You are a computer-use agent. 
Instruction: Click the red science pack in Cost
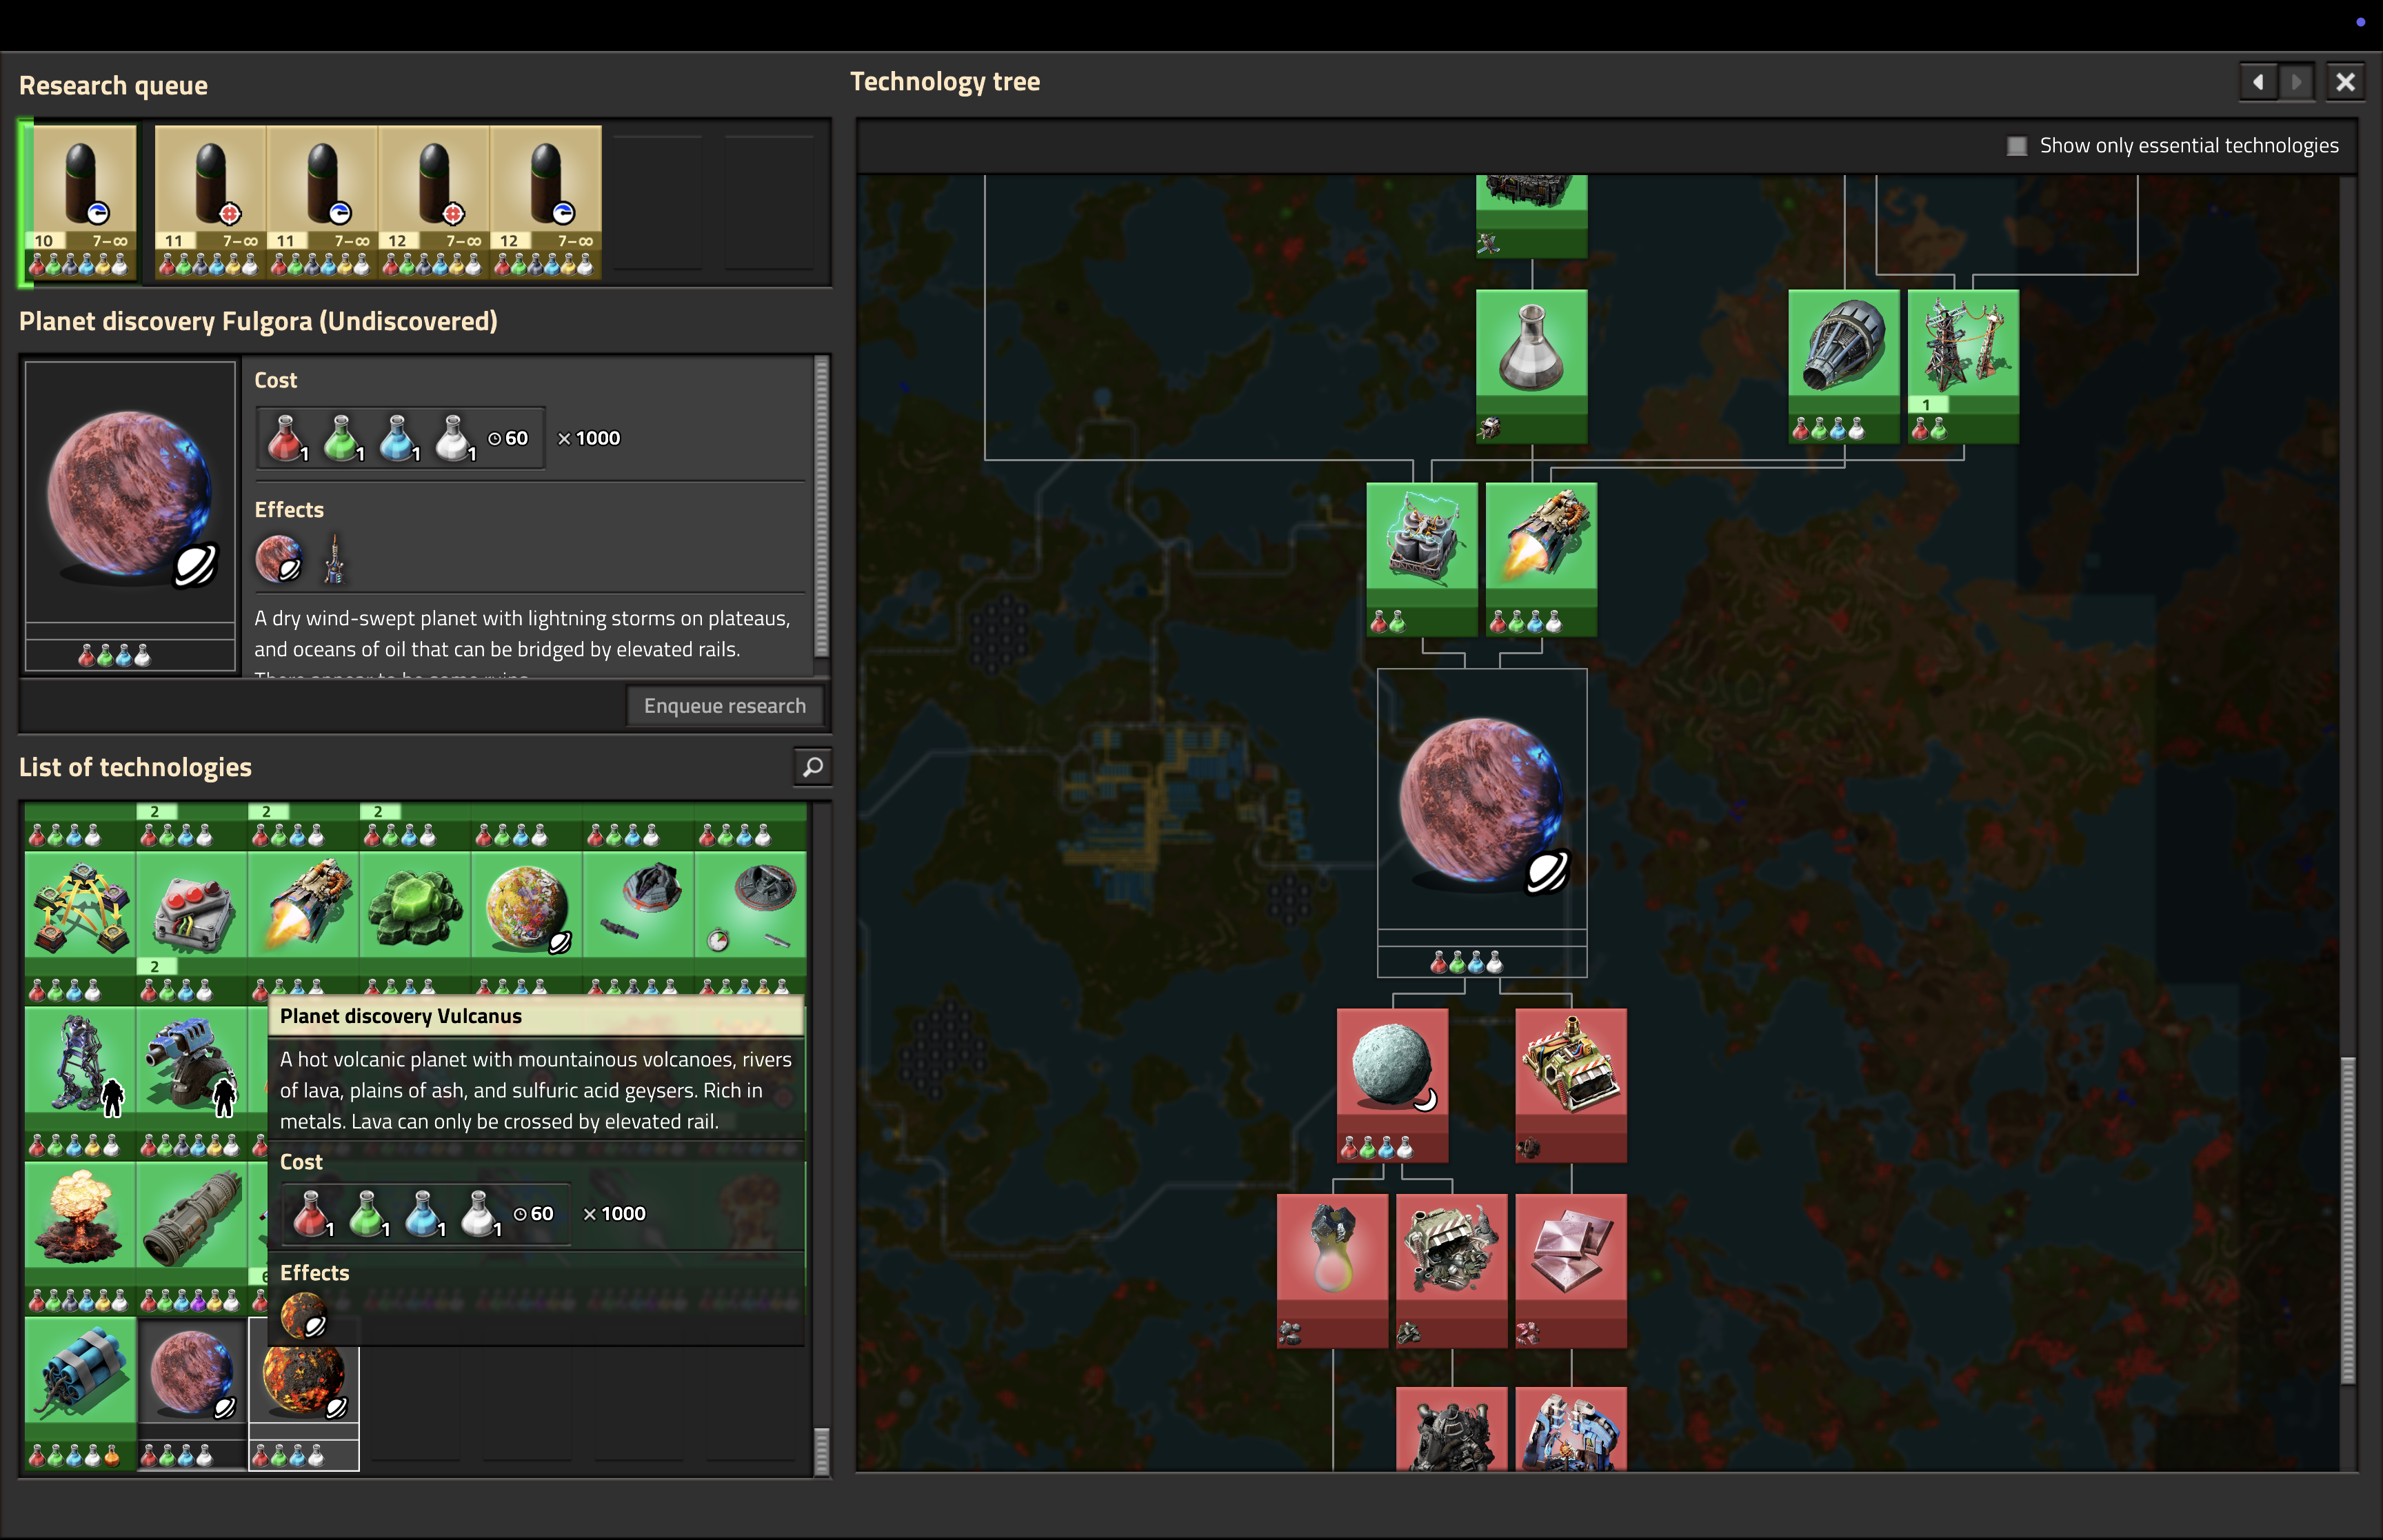click(x=287, y=438)
